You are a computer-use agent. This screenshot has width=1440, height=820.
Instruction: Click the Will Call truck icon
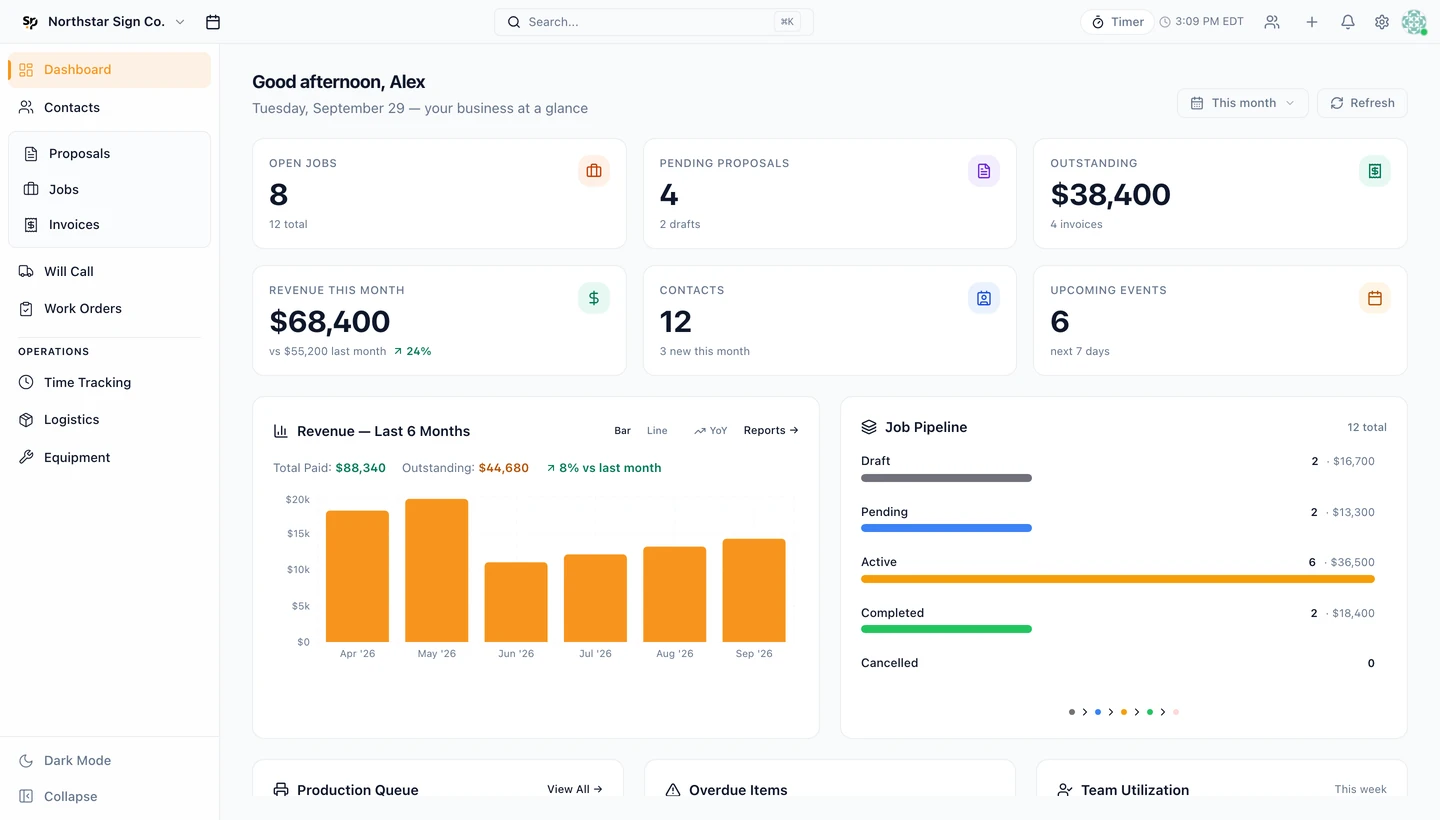pyautogui.click(x=26, y=271)
